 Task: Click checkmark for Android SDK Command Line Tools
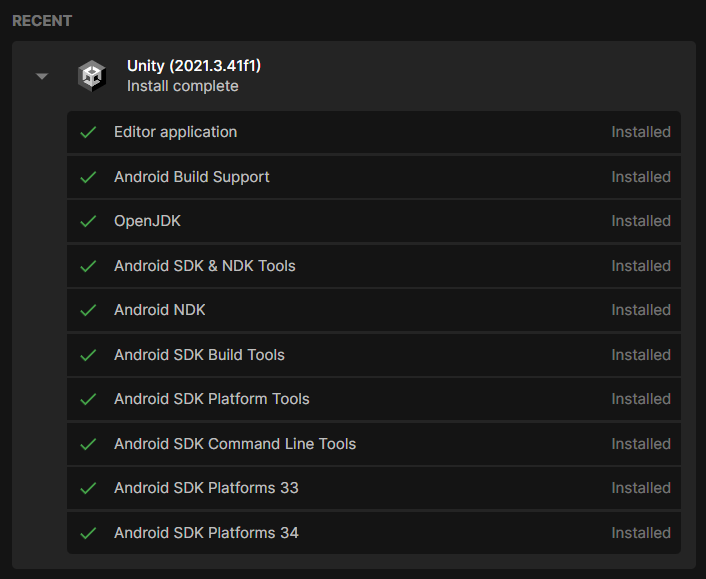[88, 444]
